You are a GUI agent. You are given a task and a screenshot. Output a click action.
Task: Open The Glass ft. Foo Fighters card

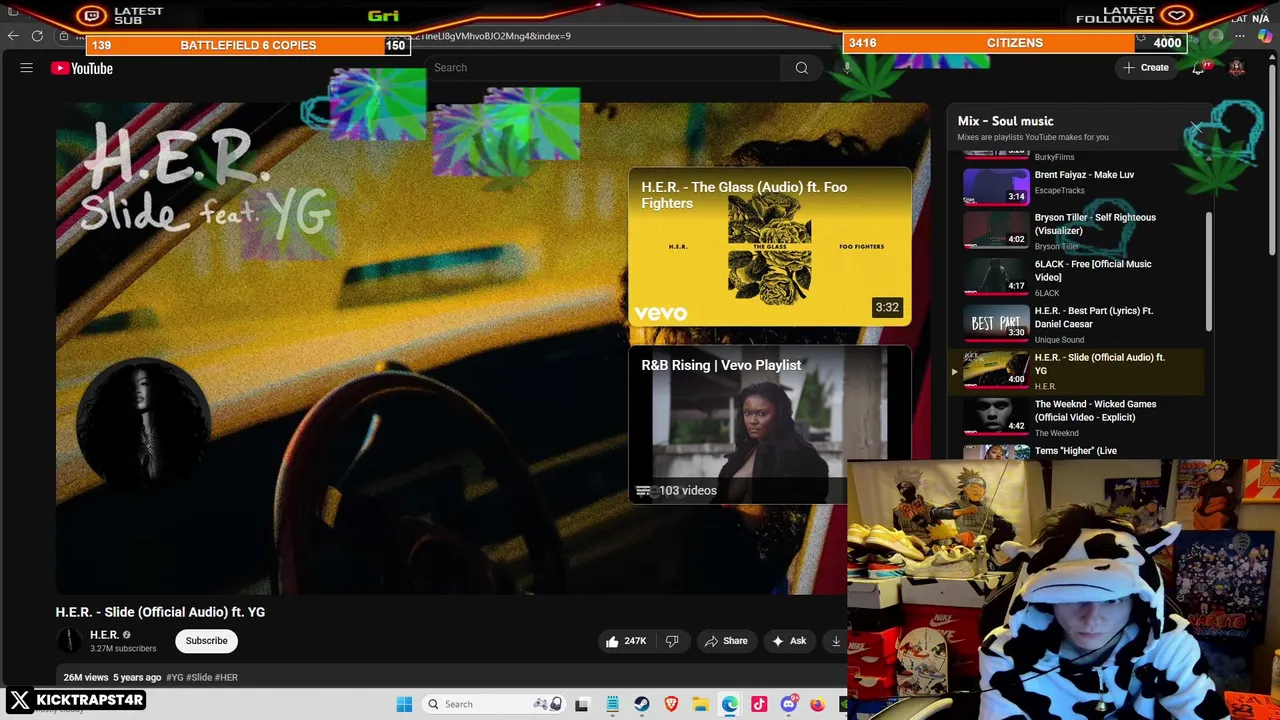pos(770,247)
